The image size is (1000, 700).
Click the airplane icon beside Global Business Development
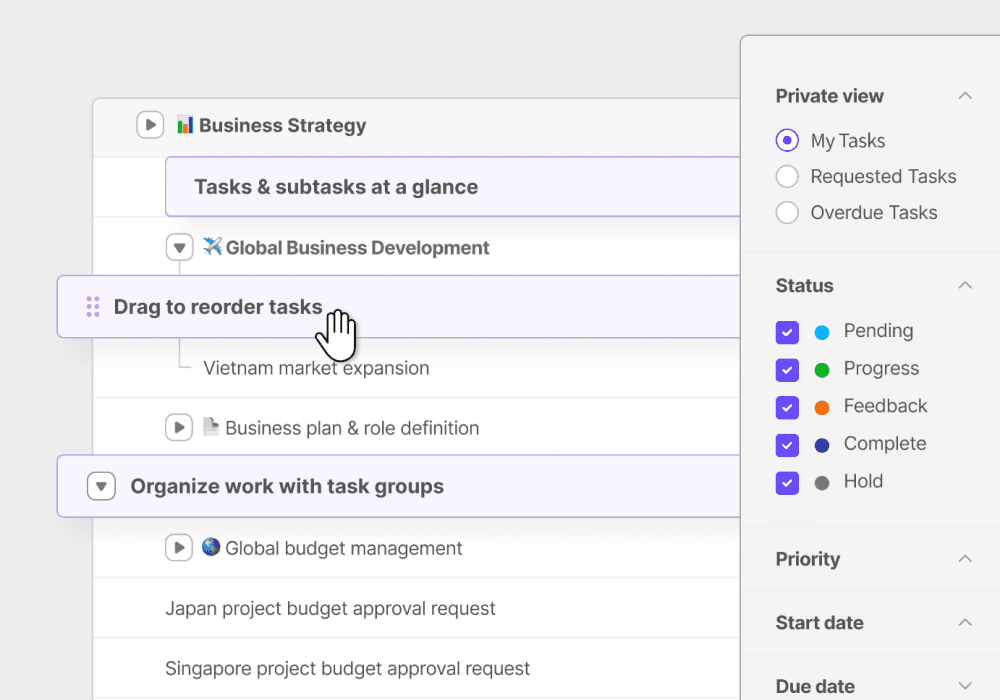[x=212, y=246]
